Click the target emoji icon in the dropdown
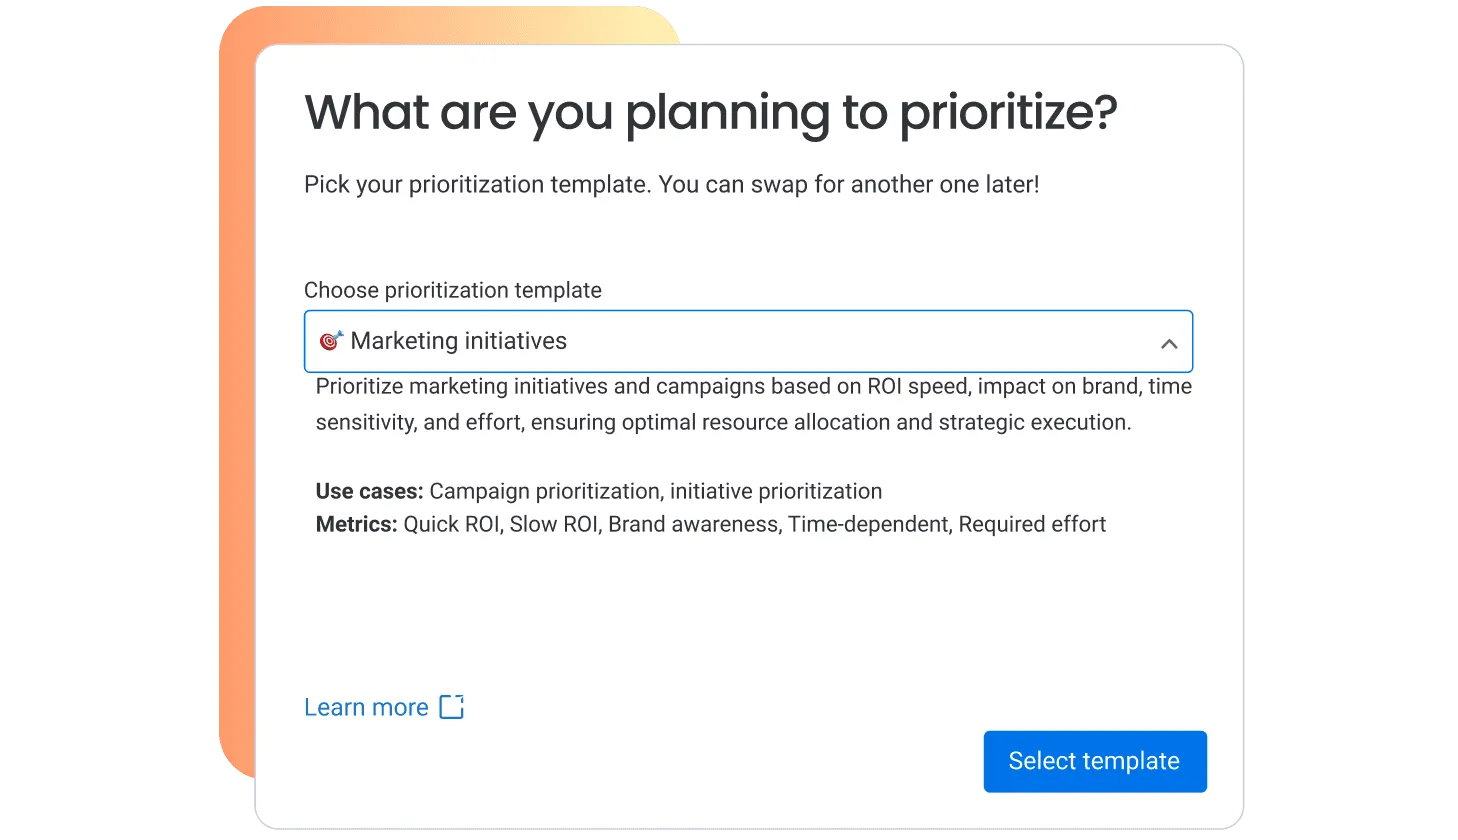This screenshot has width=1458, height=840. (x=331, y=341)
